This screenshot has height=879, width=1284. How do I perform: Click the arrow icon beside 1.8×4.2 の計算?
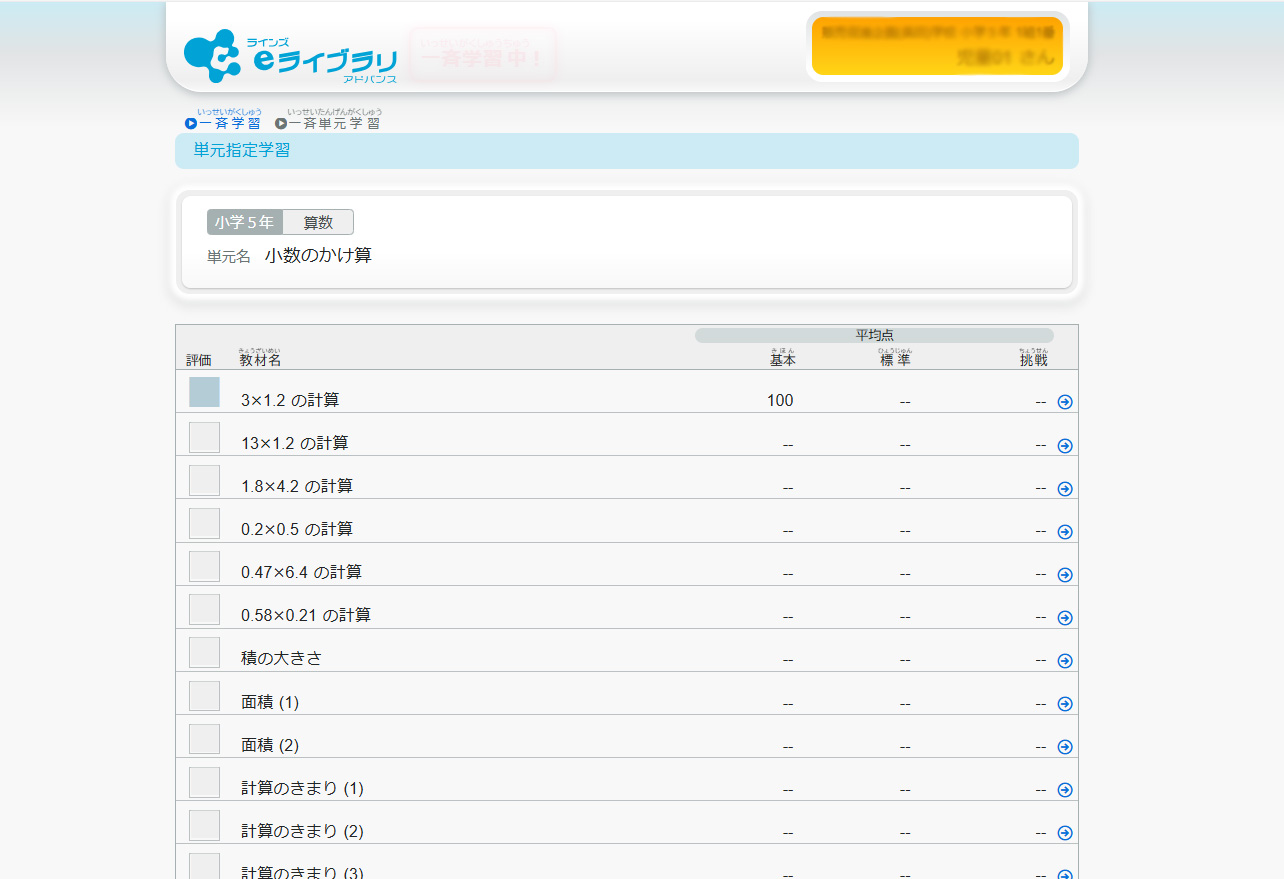(1065, 489)
